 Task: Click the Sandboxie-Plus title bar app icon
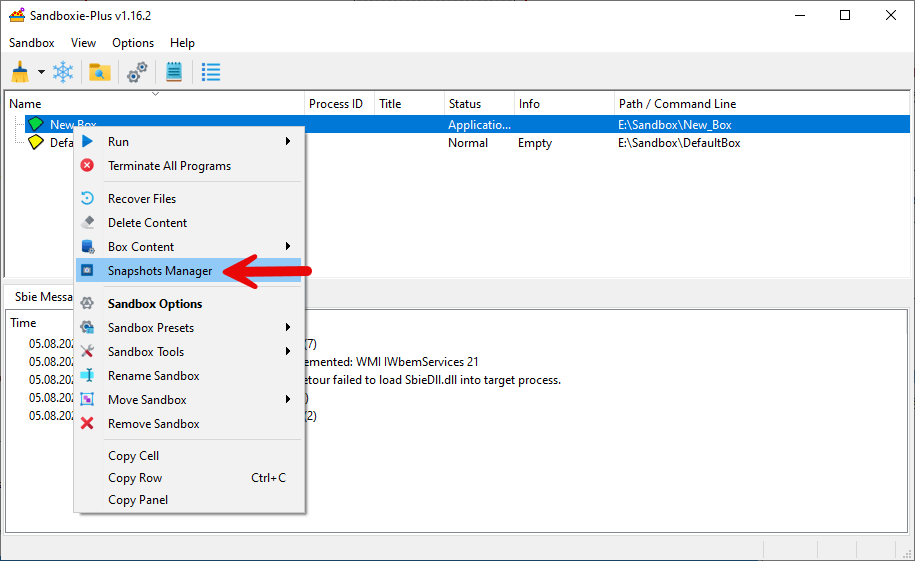(x=17, y=15)
